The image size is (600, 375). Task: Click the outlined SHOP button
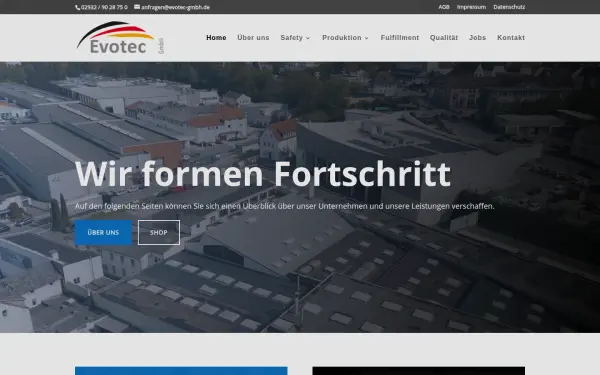click(x=158, y=232)
